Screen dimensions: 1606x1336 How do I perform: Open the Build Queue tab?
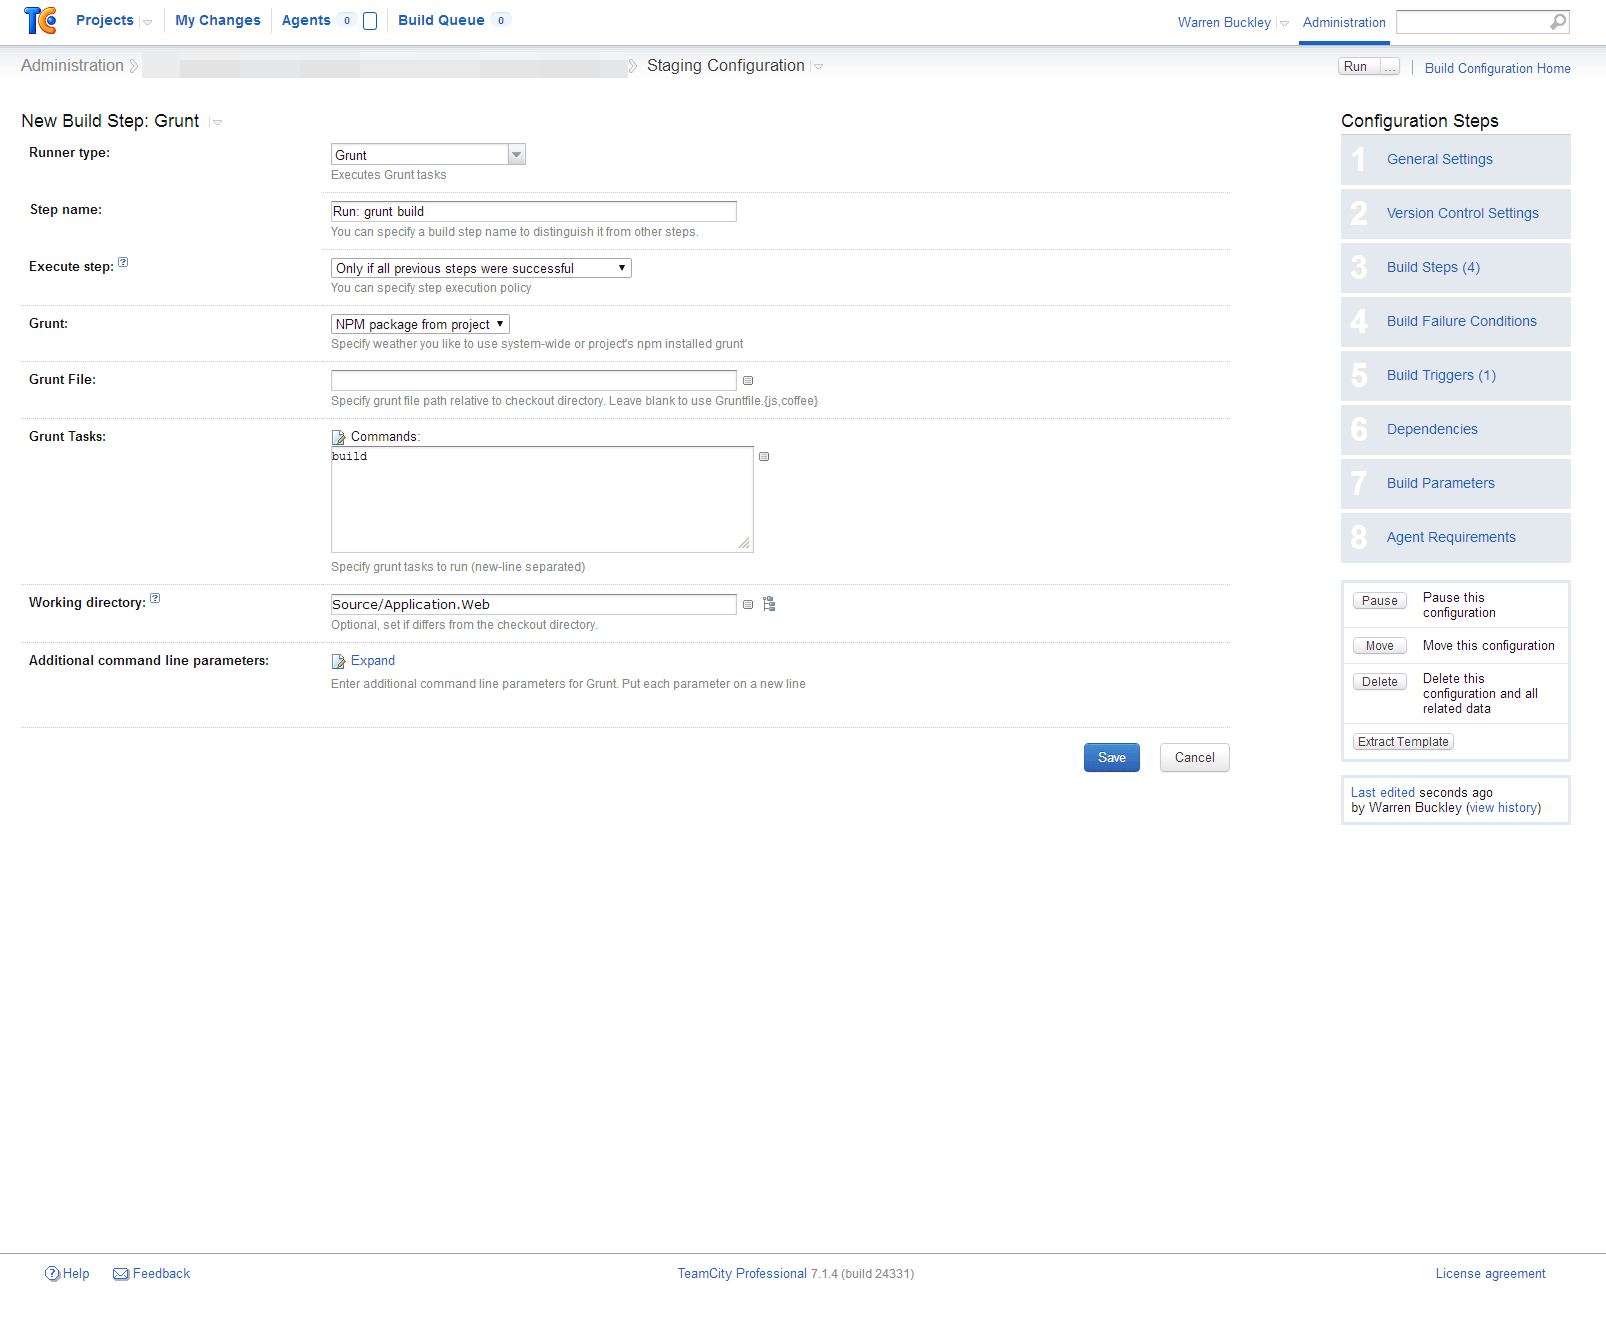click(x=441, y=20)
